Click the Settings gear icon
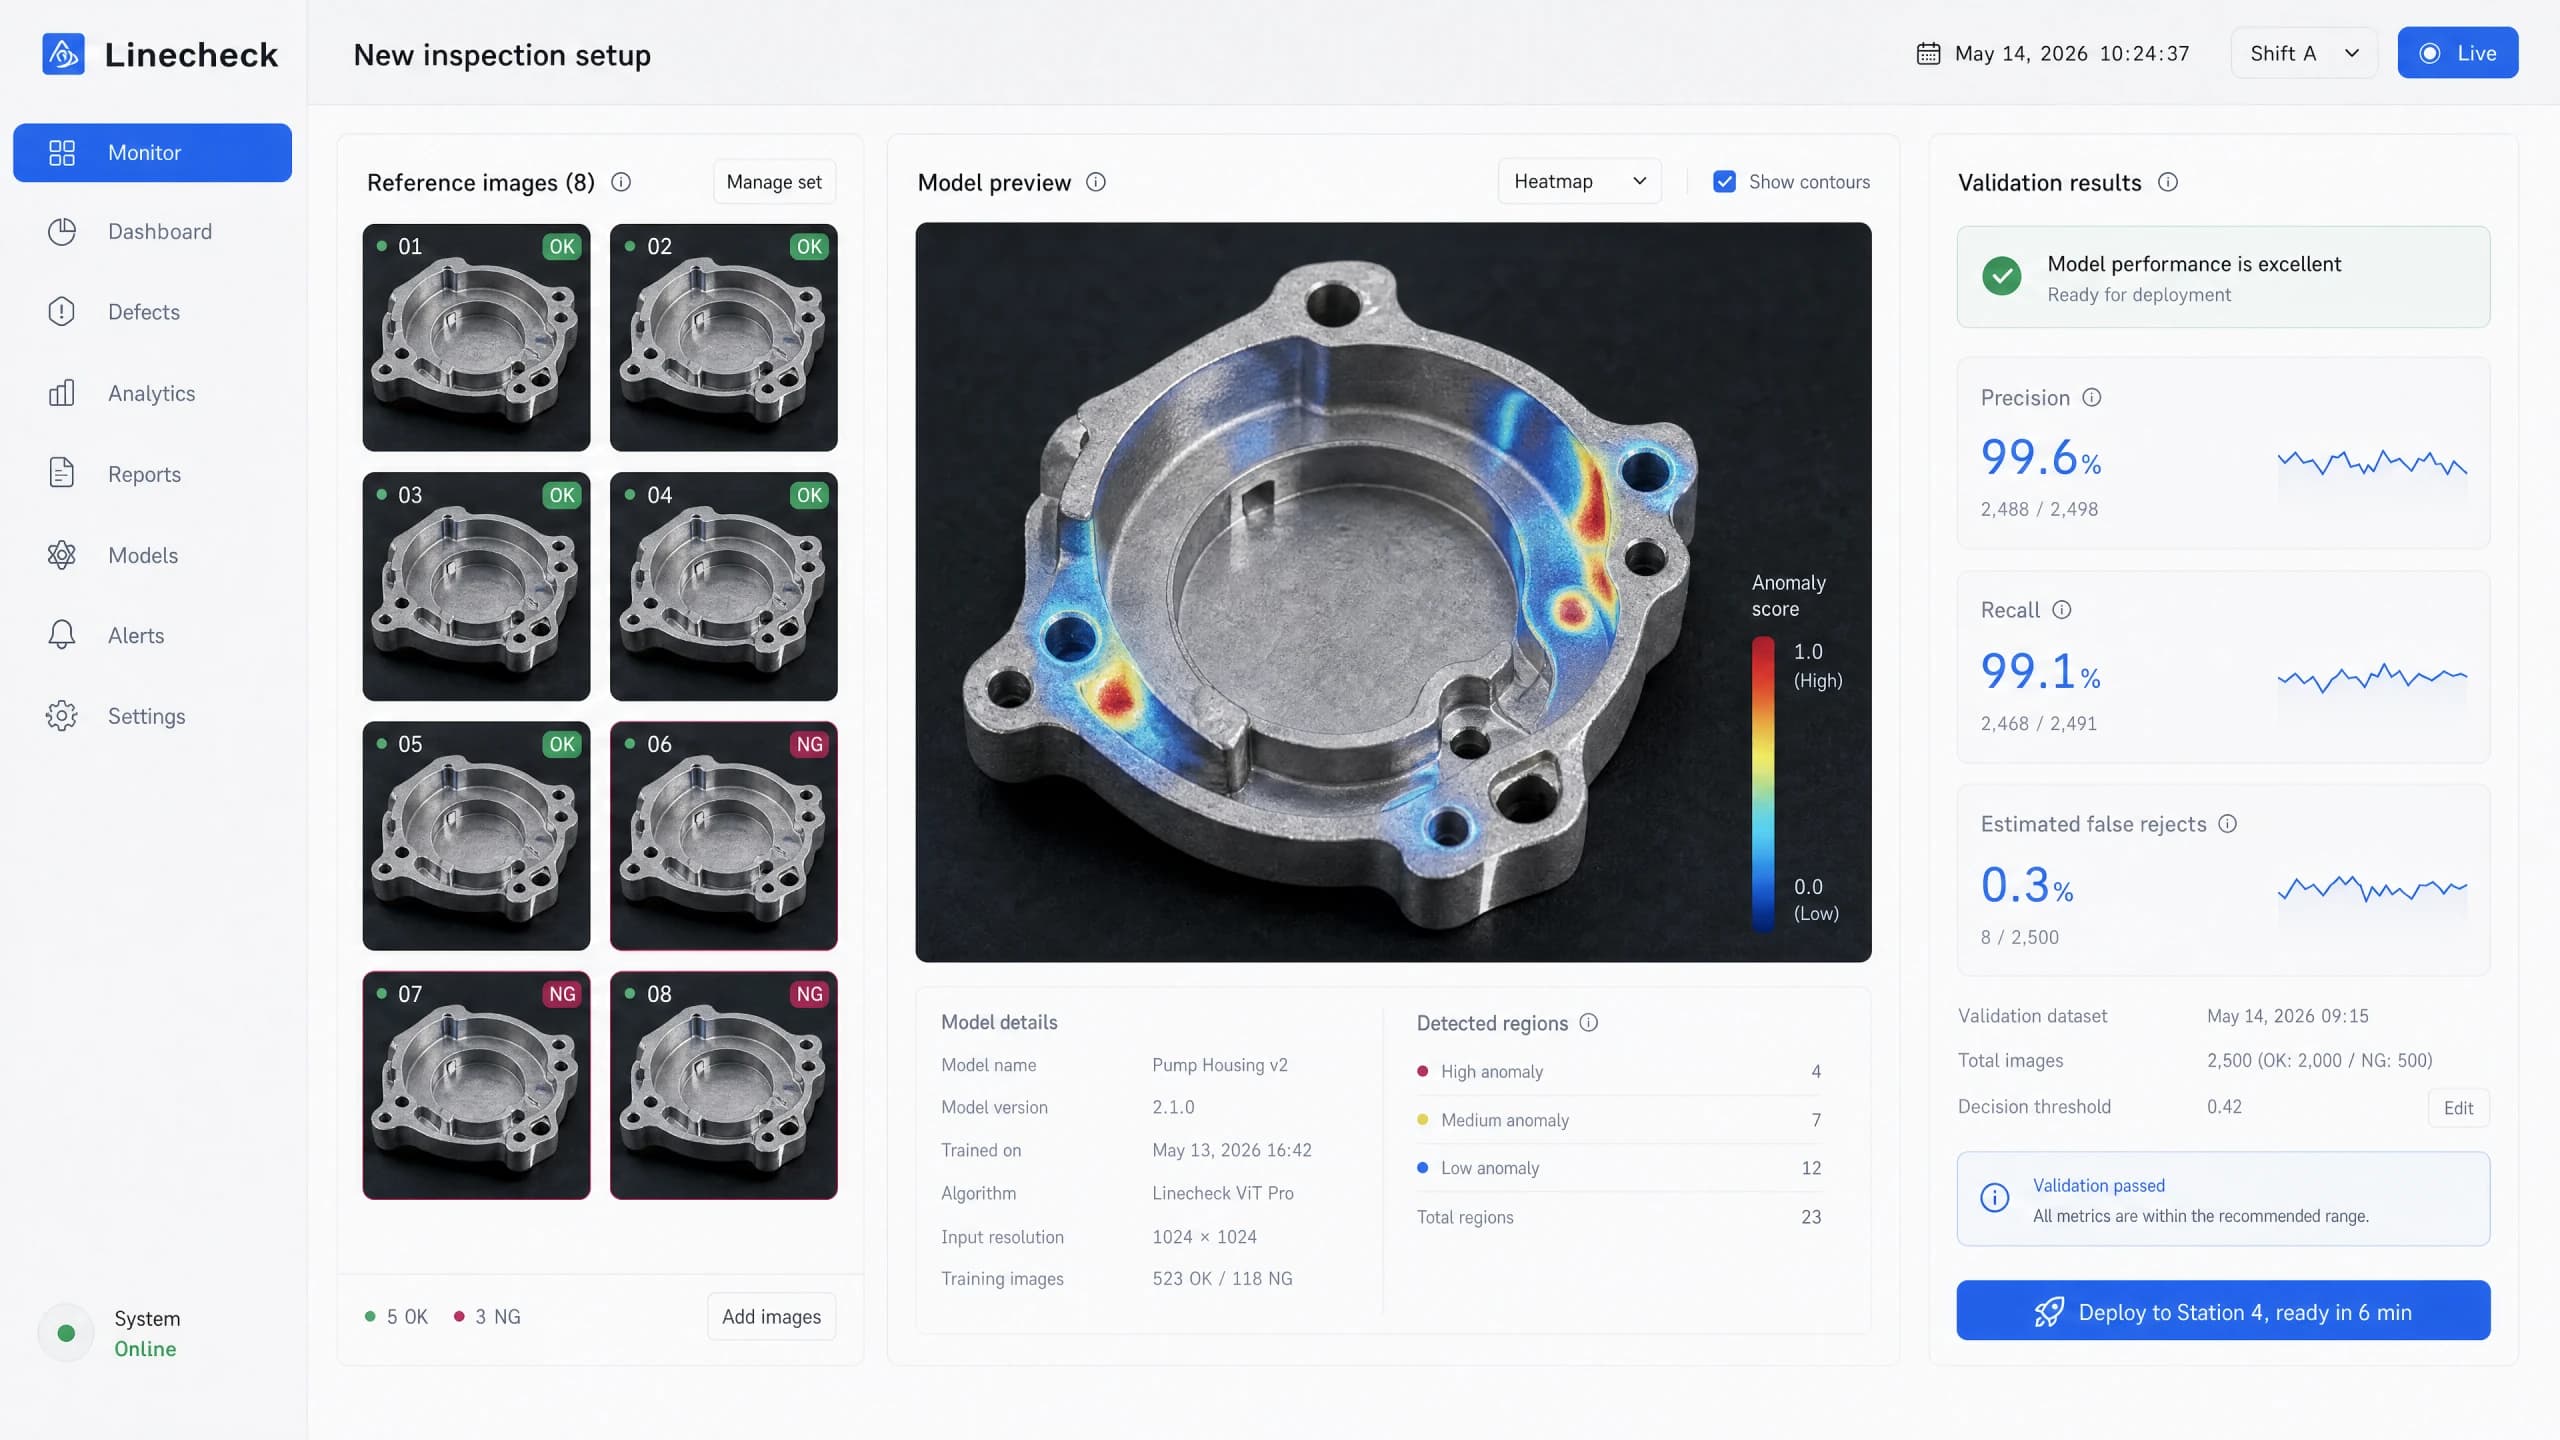This screenshot has width=2560, height=1440. 62,716
